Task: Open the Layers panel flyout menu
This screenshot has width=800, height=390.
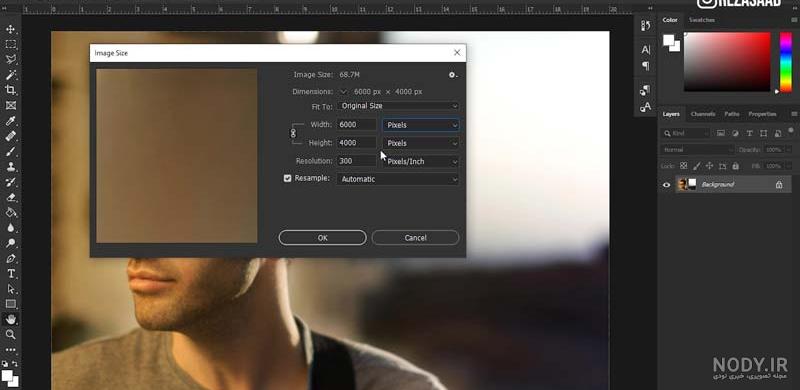Action: pyautogui.click(x=794, y=114)
